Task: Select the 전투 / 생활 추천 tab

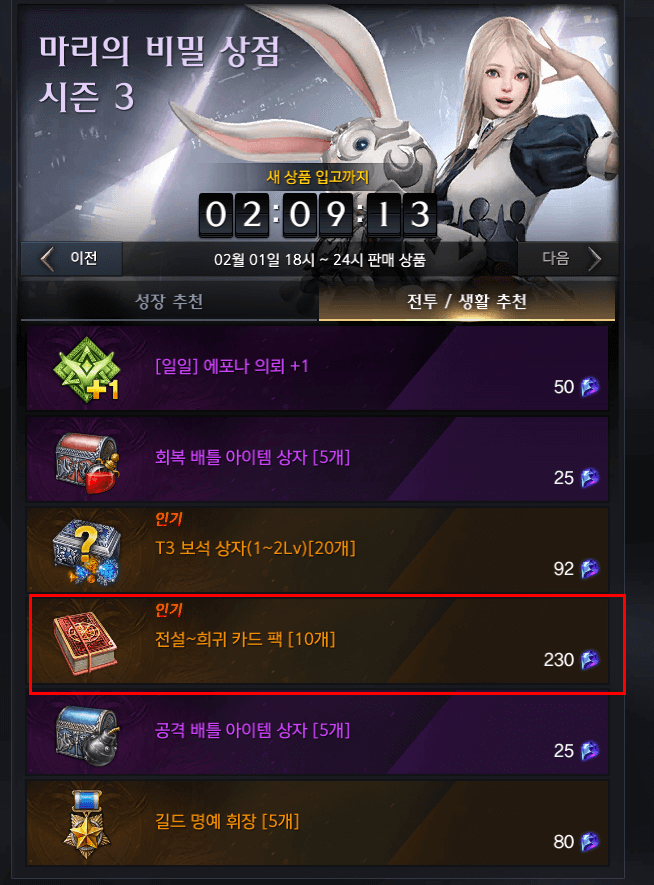Action: 467,301
